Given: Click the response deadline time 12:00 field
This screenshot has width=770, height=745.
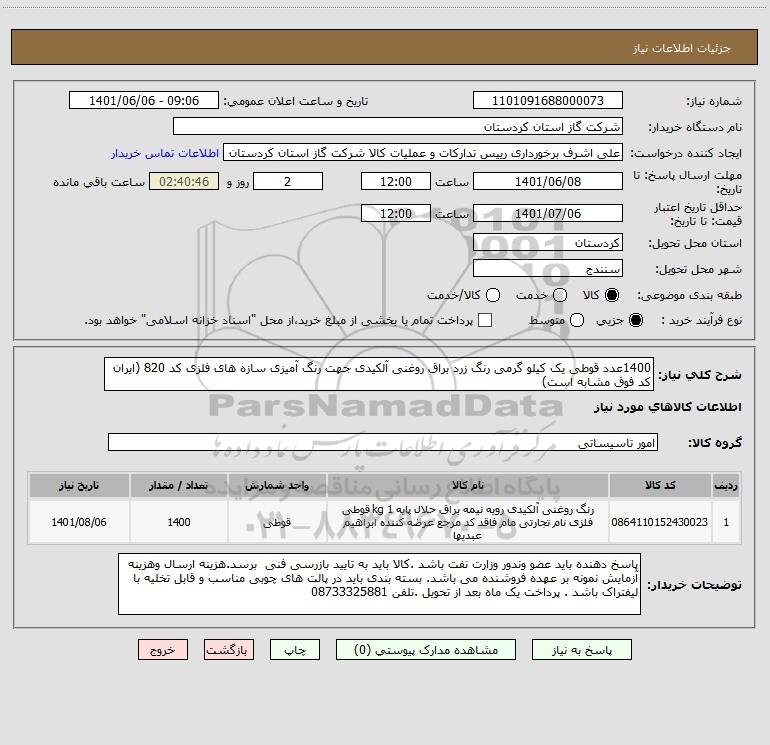Looking at the screenshot, I should tap(396, 181).
